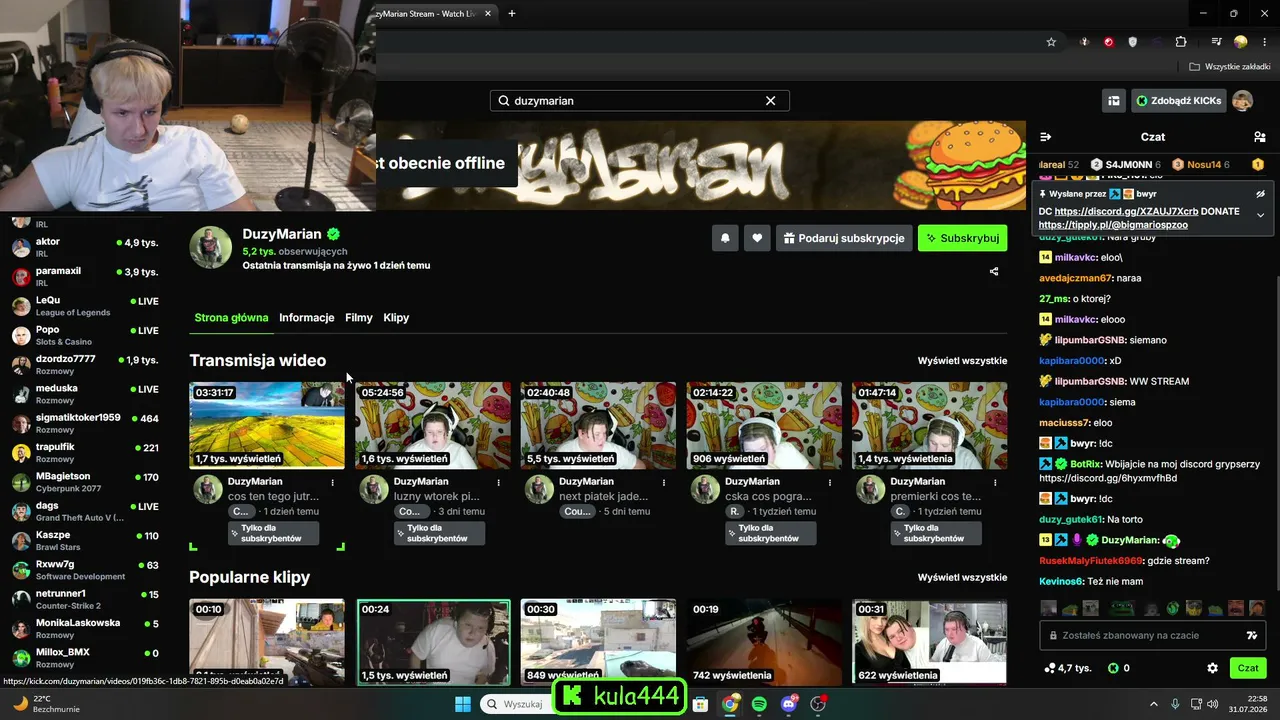
Task: Open the Kick user avatar menu
Action: 1242,100
